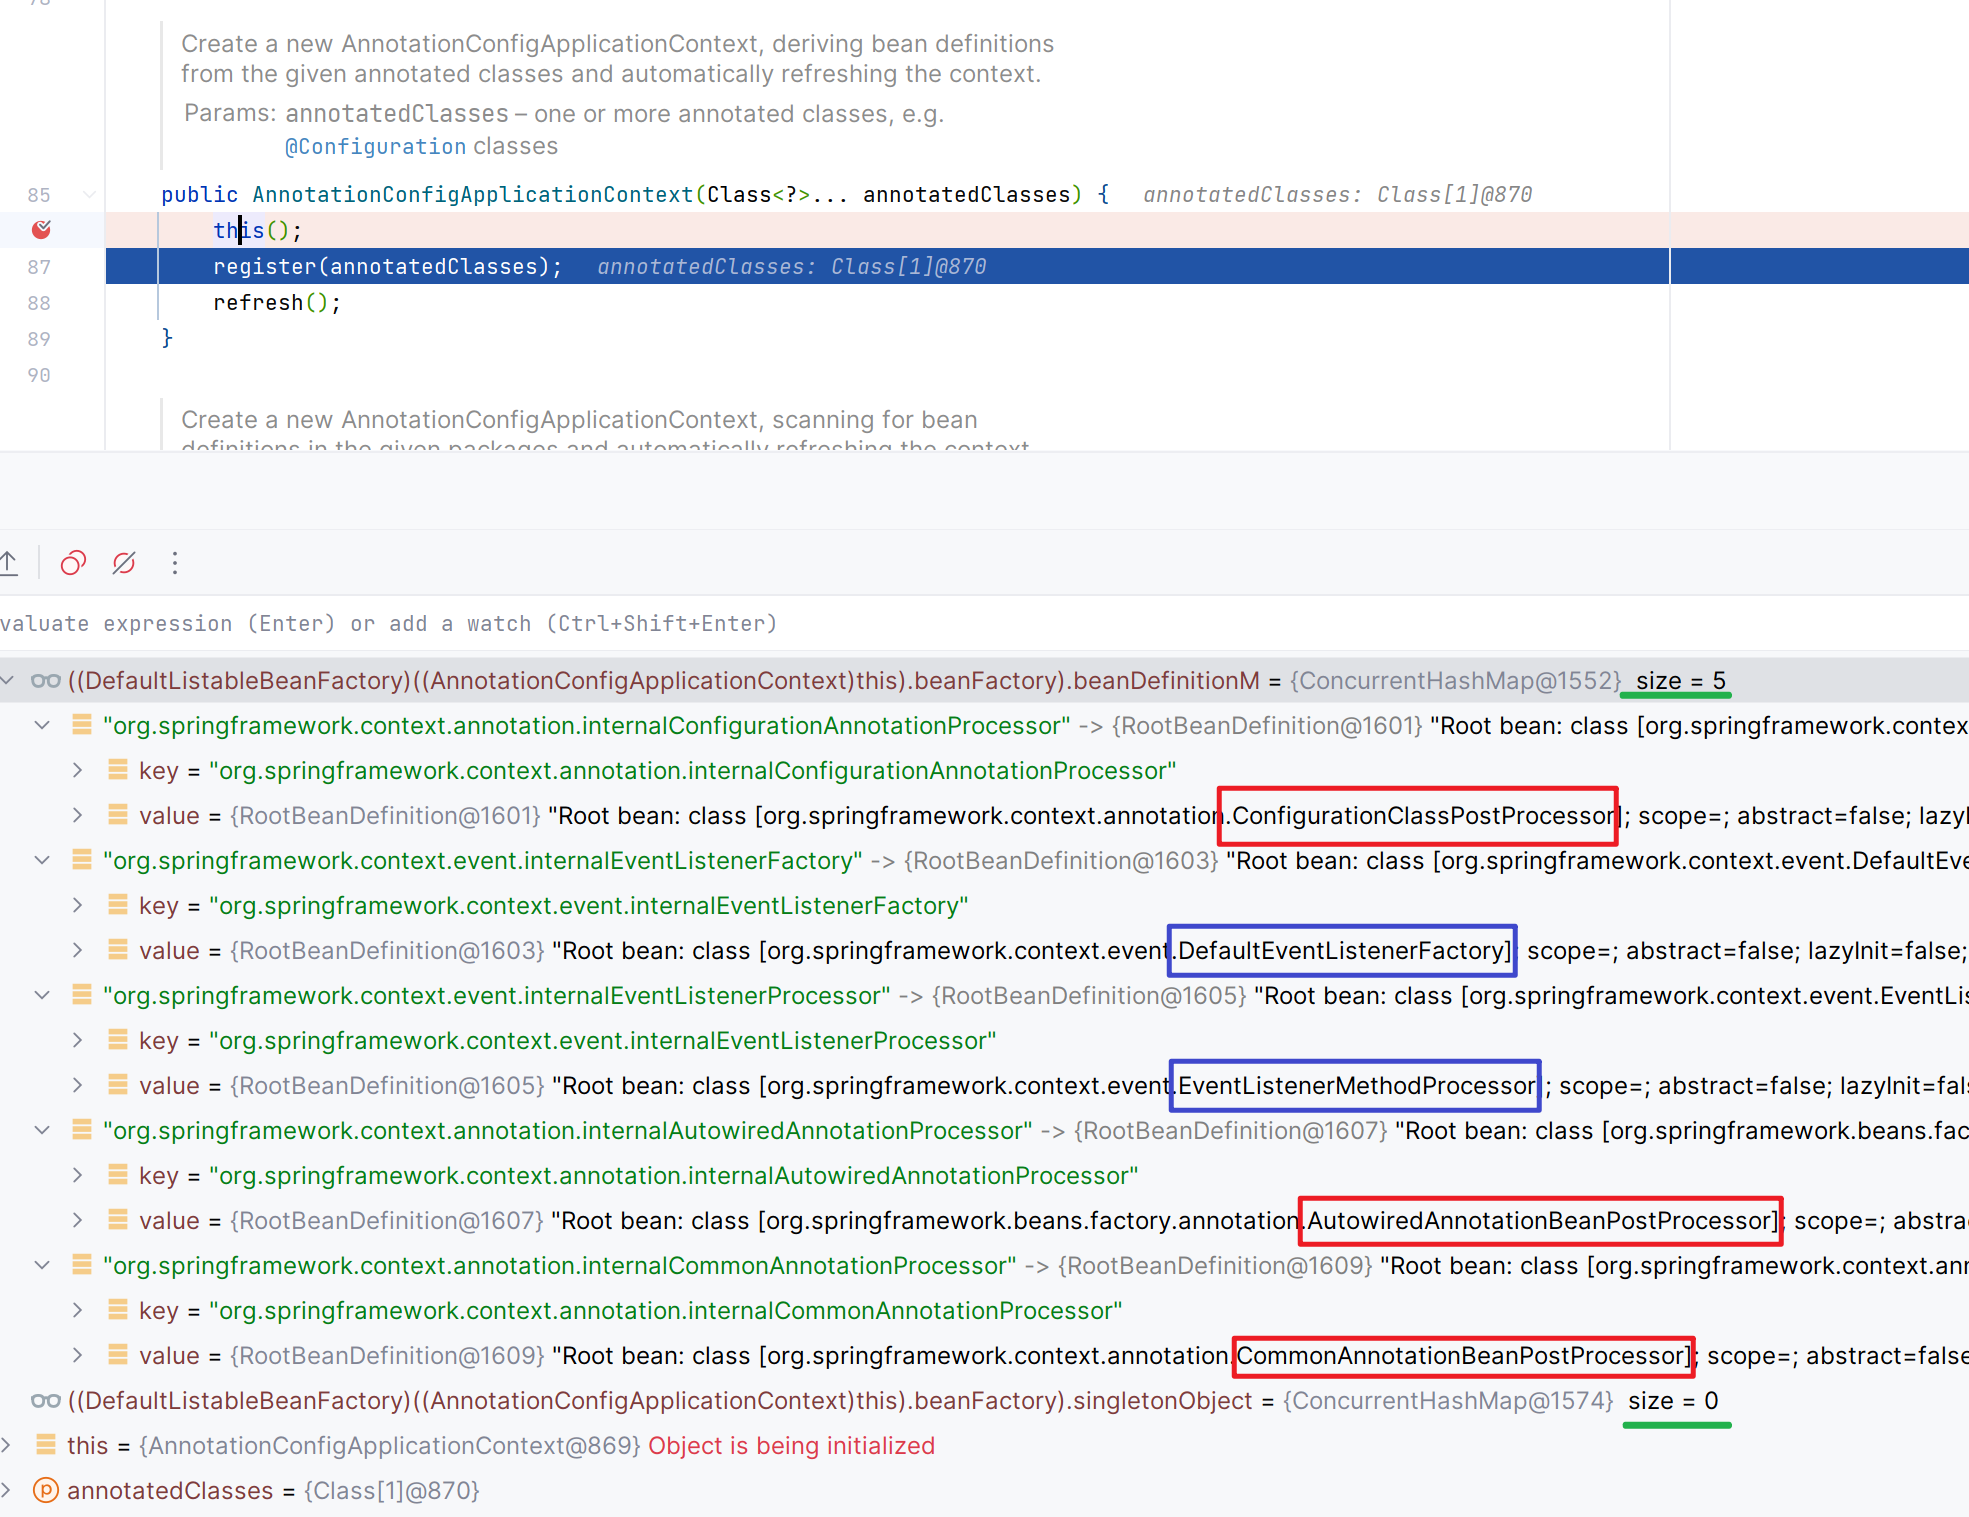Collapse the code fold chevron at line 85
The image size is (1969, 1517).
(x=89, y=194)
